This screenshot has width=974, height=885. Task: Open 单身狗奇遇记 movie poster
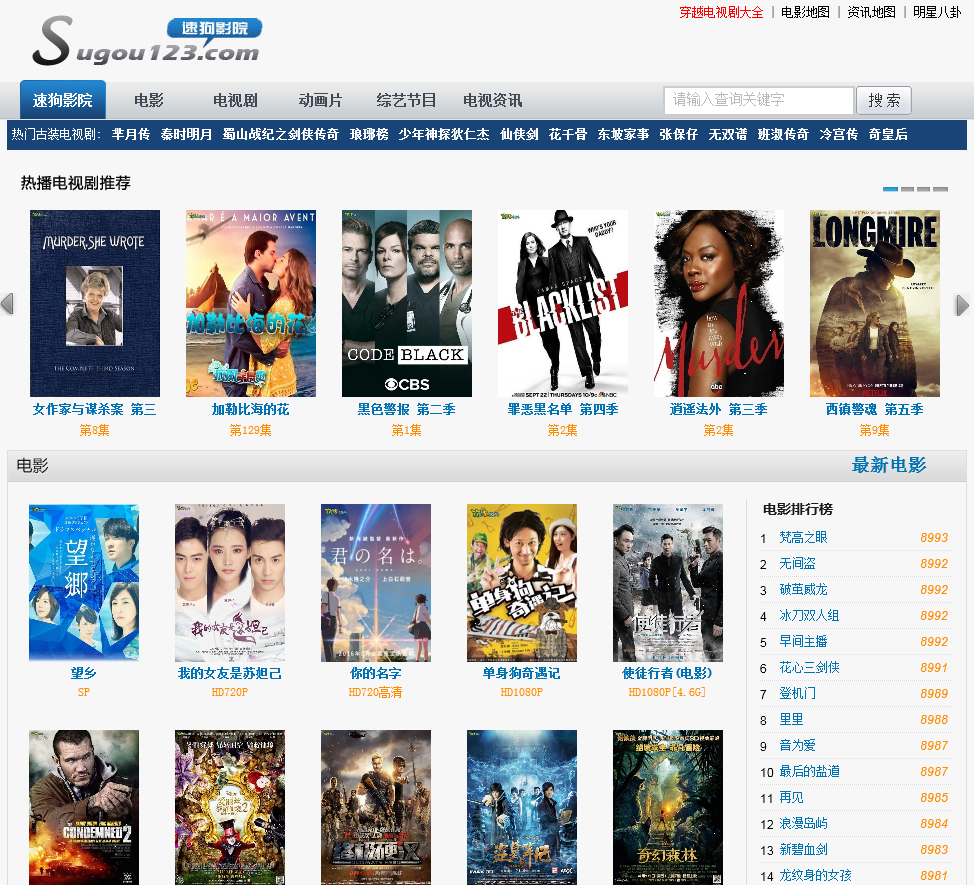point(522,583)
